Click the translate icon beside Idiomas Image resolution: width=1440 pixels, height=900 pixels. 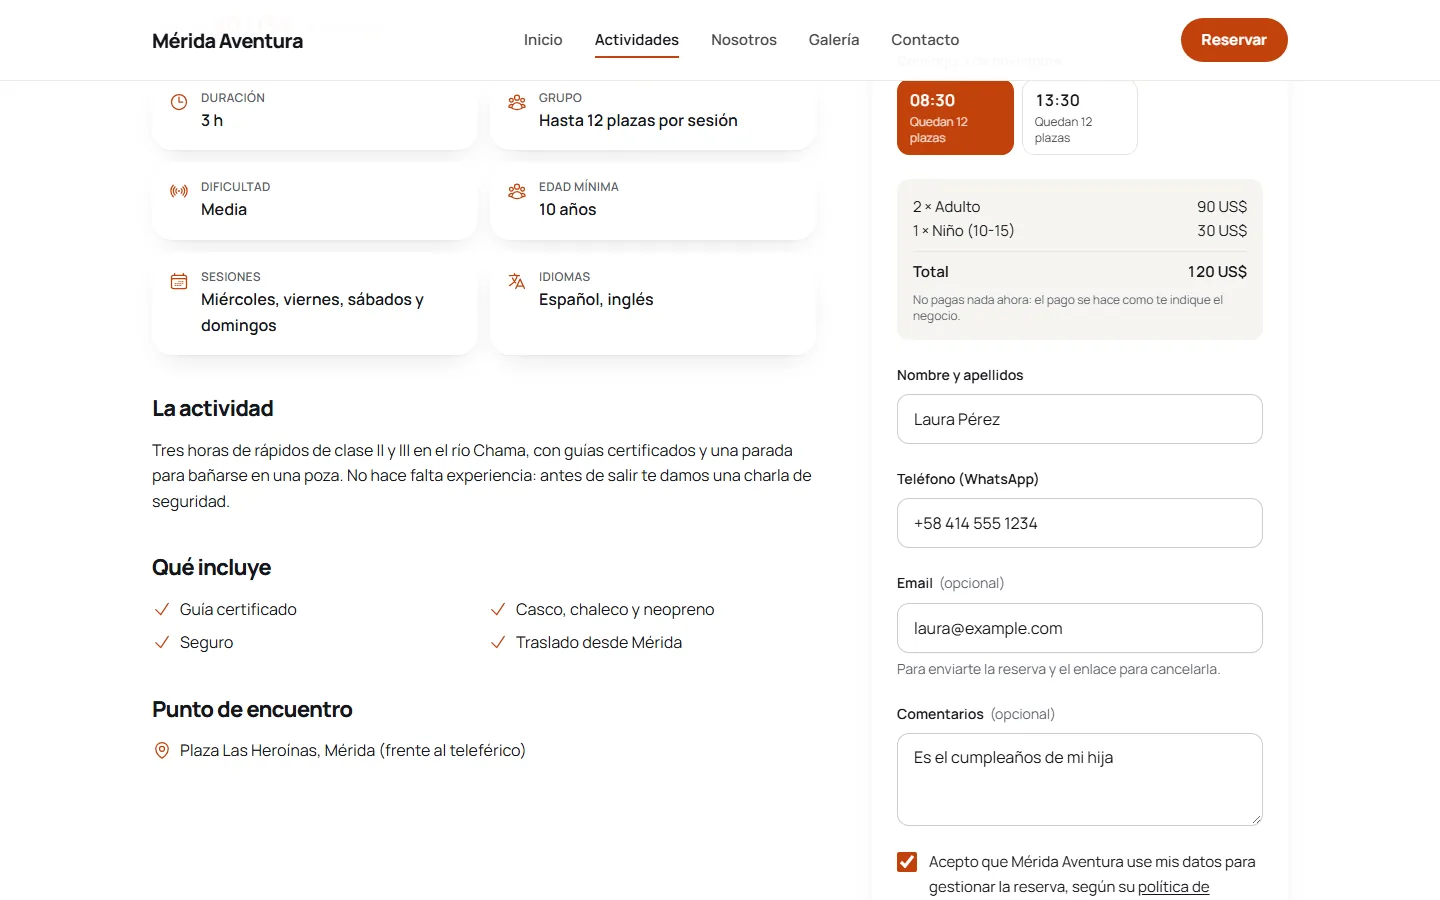pyautogui.click(x=517, y=281)
